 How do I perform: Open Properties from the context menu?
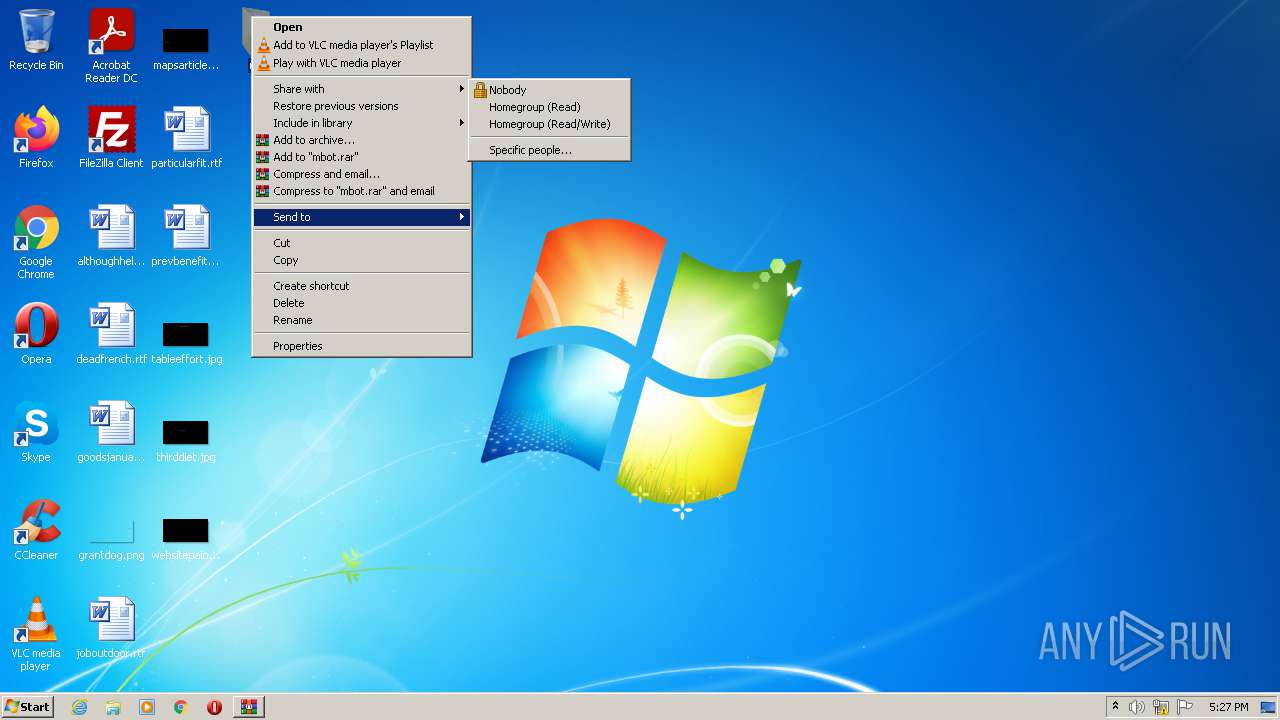362,346
